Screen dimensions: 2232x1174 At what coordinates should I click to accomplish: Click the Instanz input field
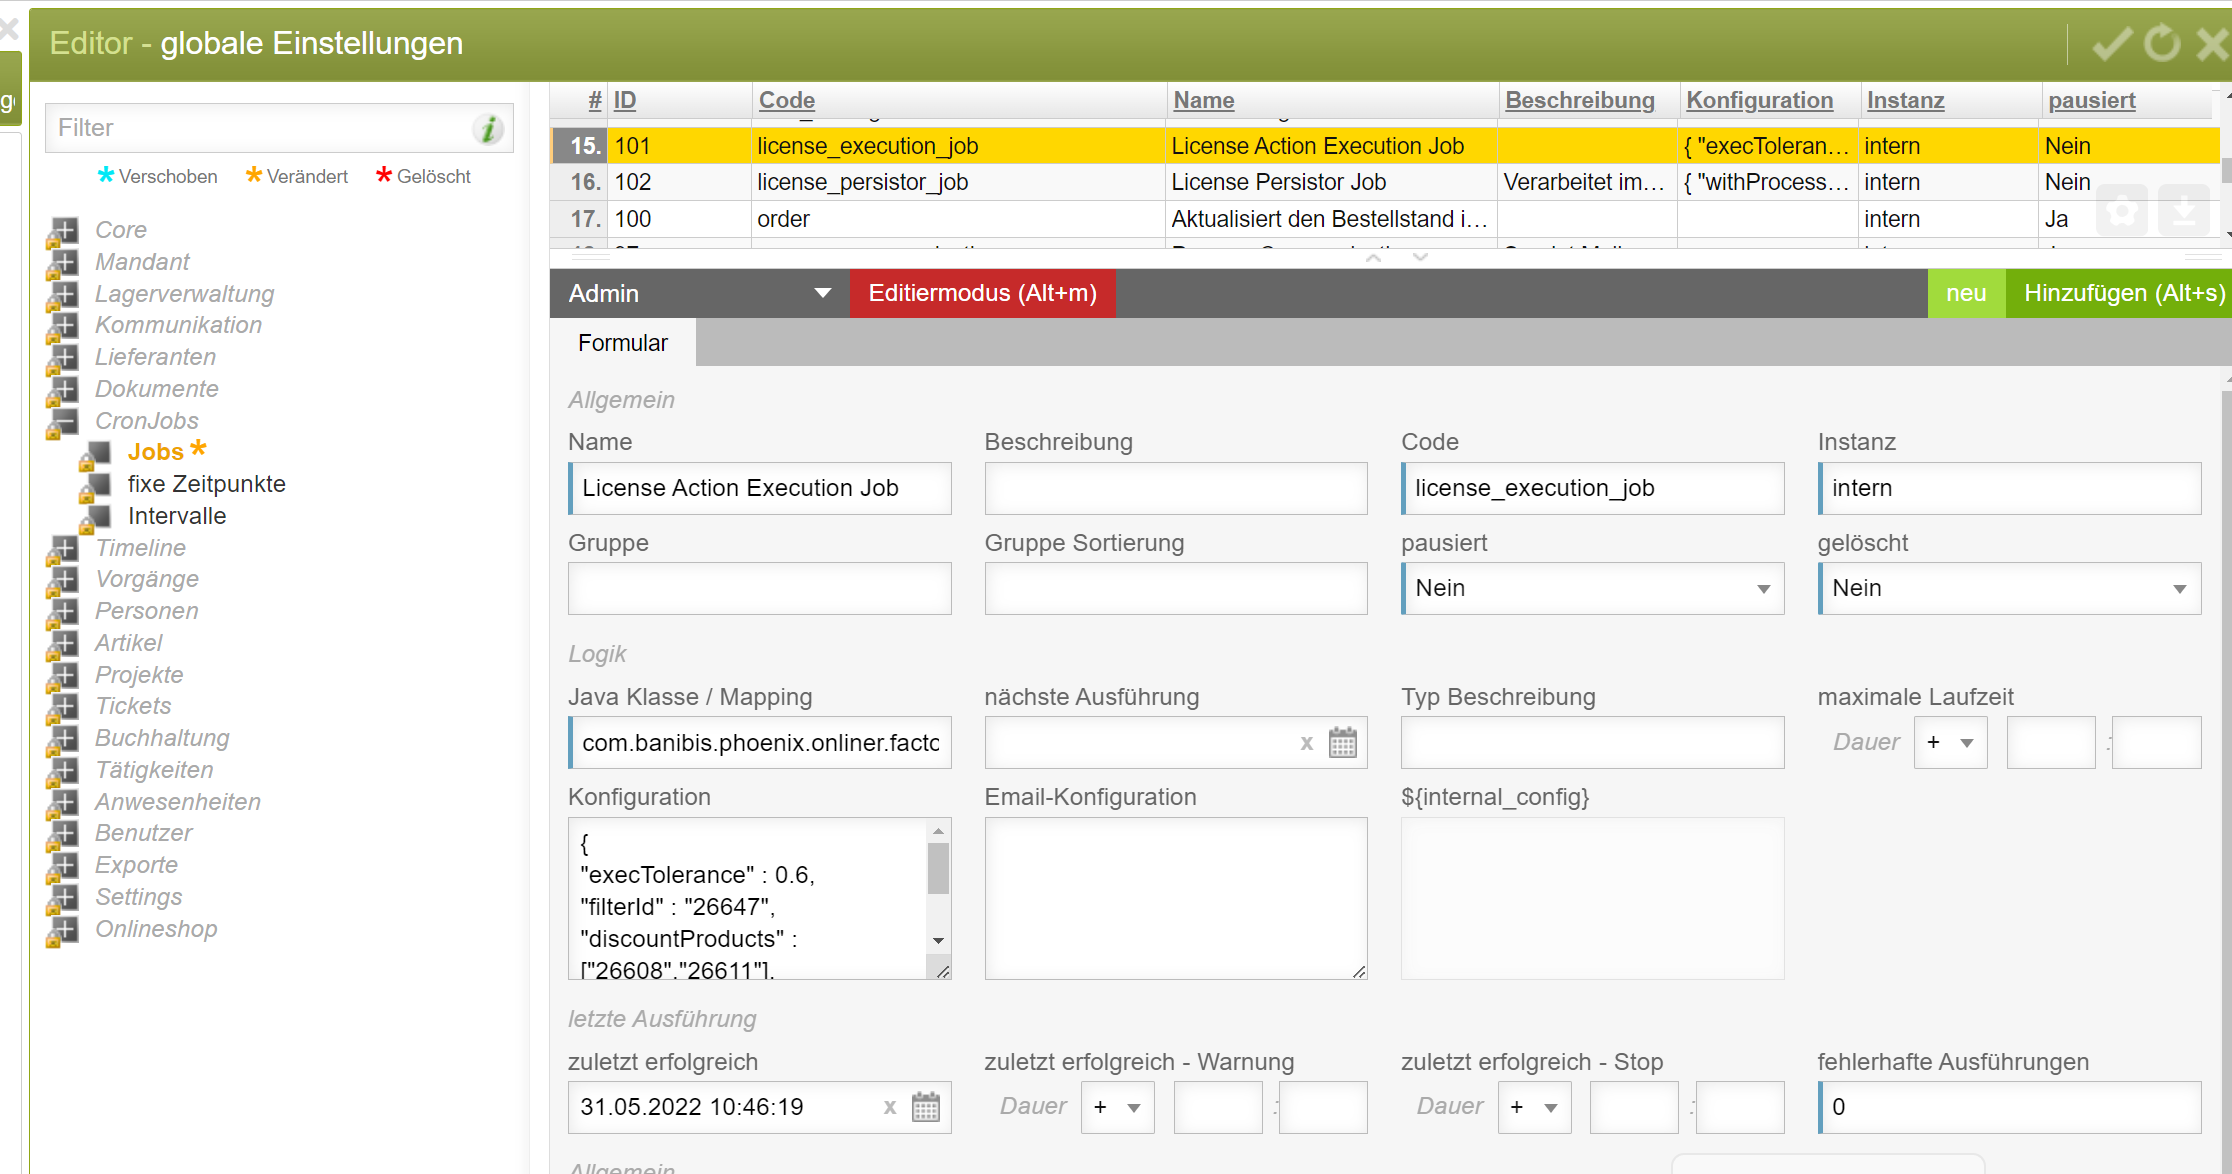(2009, 488)
